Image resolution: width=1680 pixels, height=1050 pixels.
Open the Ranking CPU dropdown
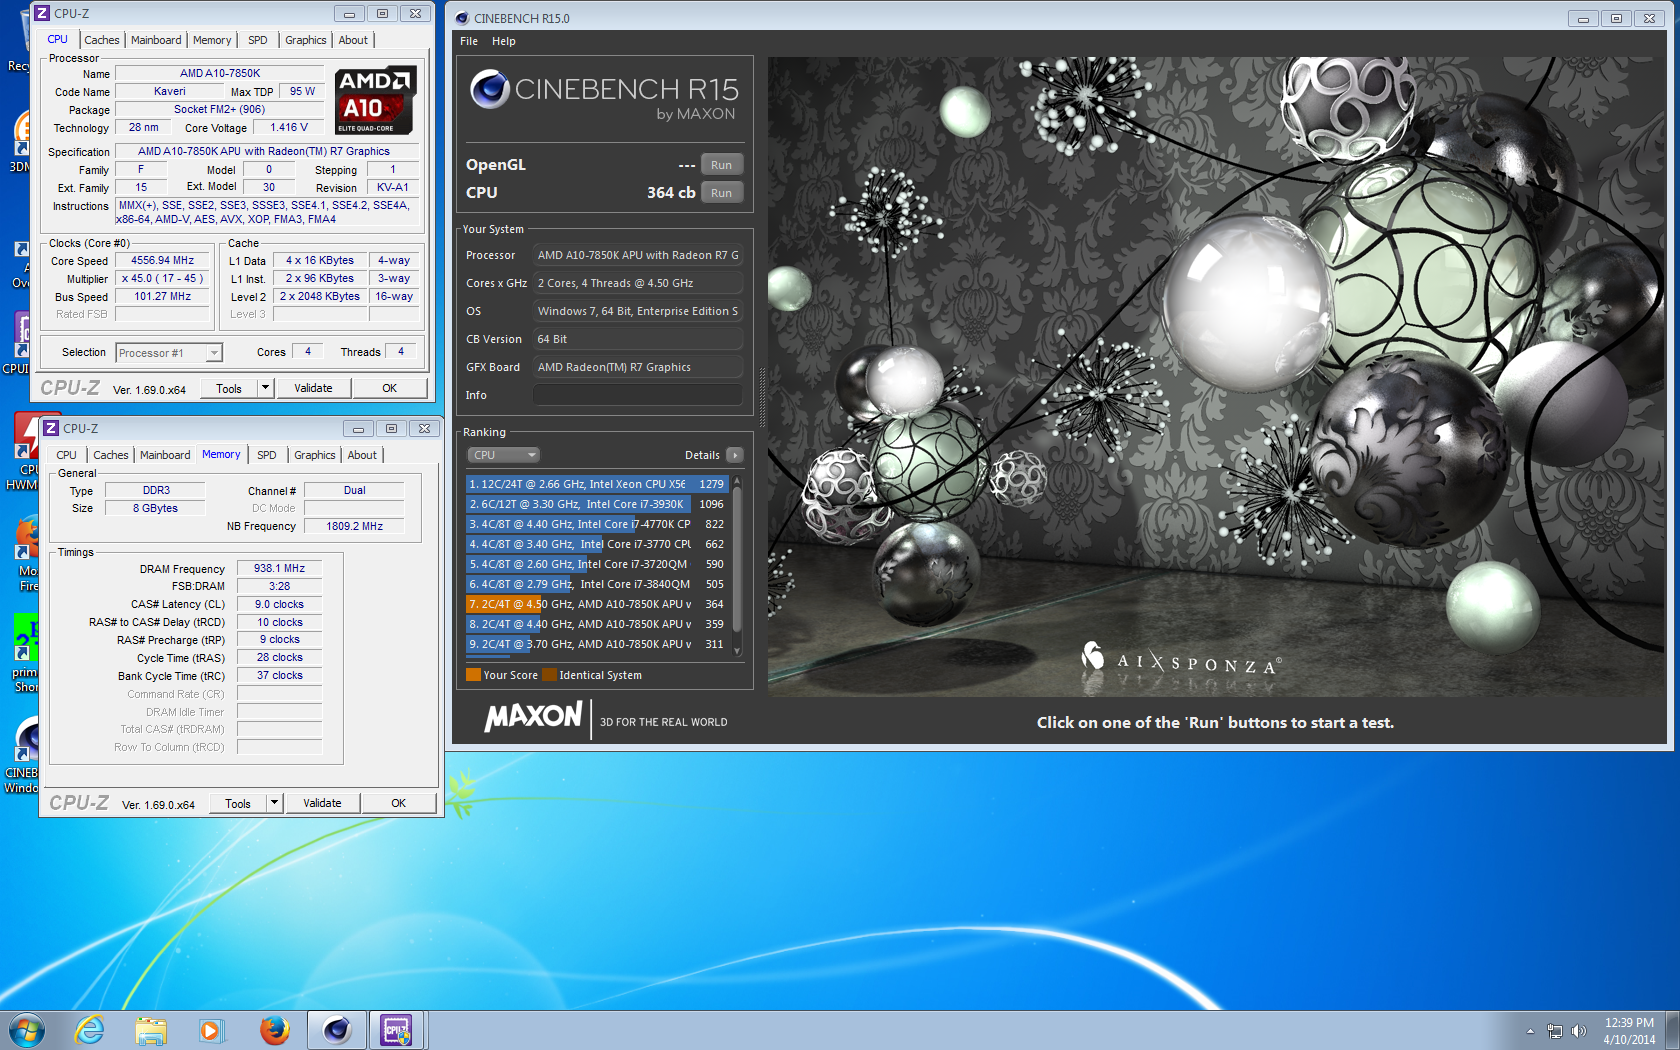(503, 455)
